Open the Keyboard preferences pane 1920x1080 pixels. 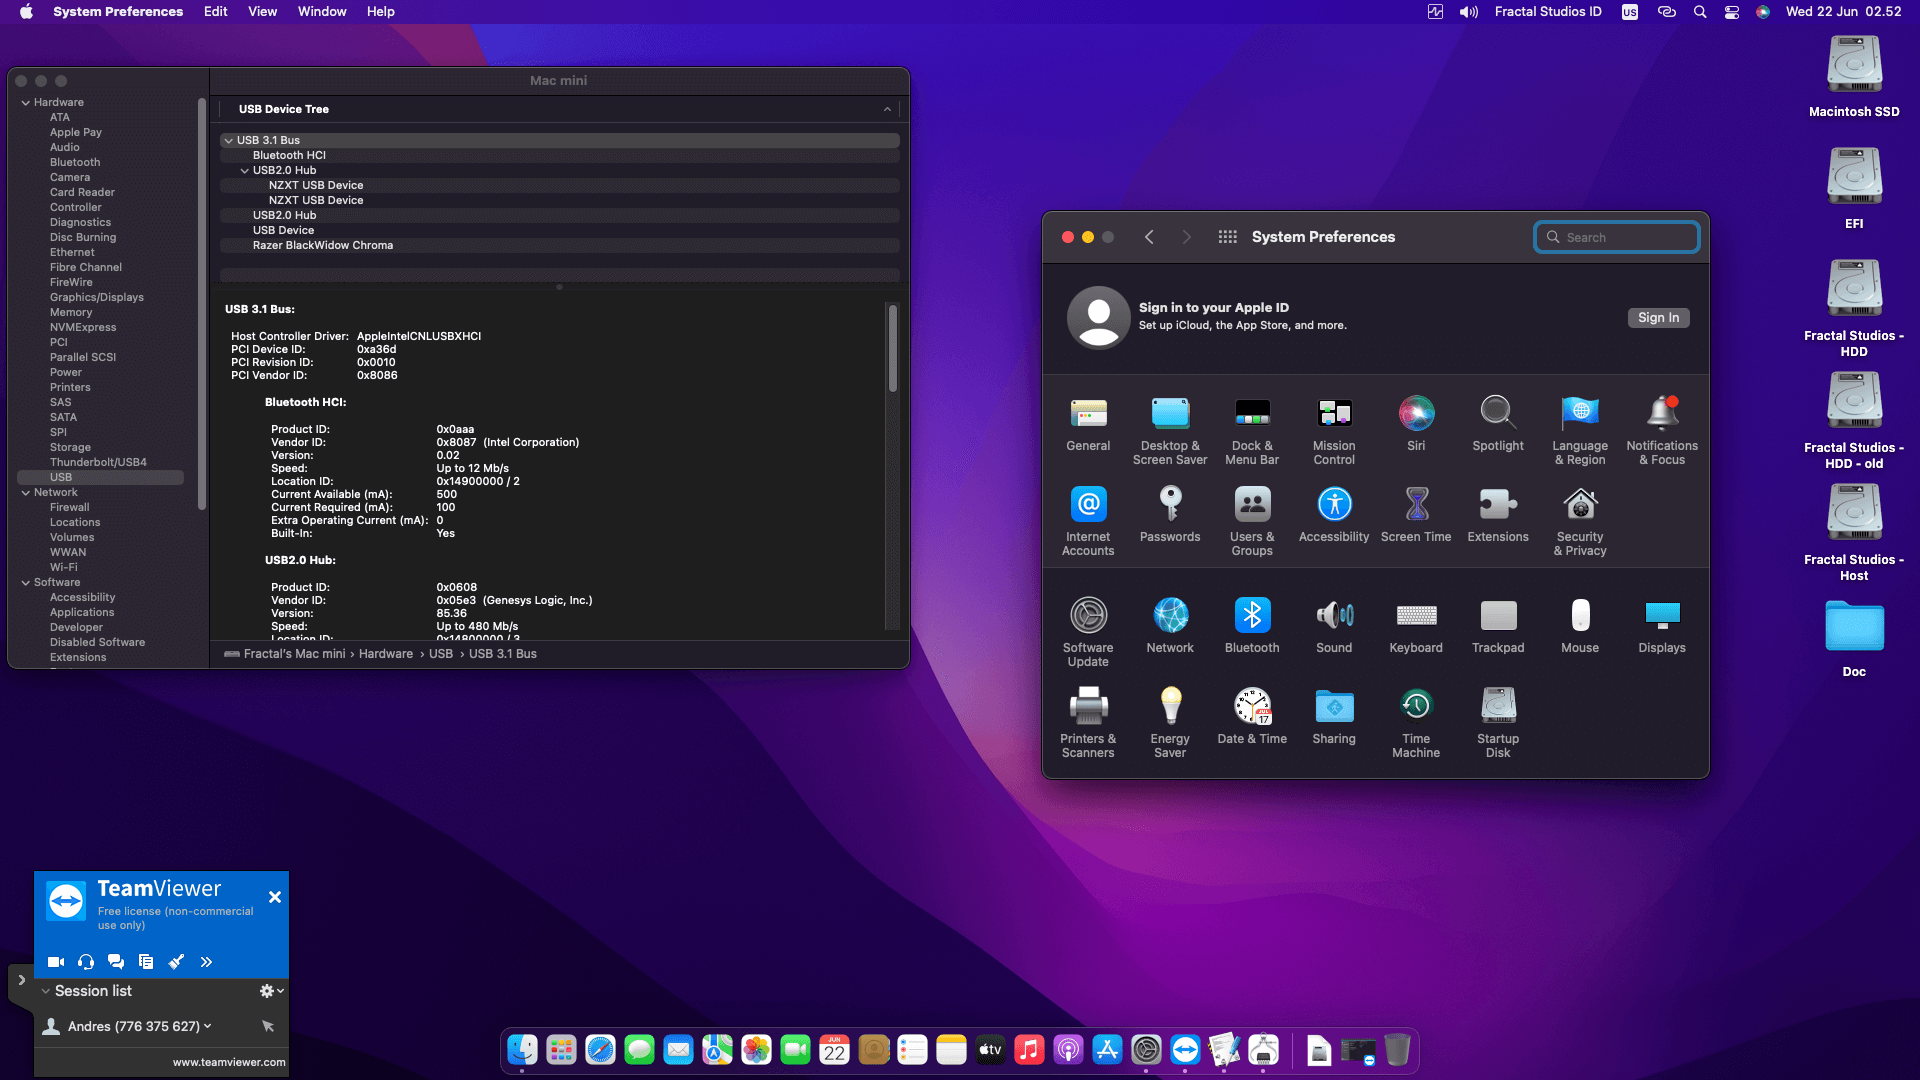point(1416,626)
